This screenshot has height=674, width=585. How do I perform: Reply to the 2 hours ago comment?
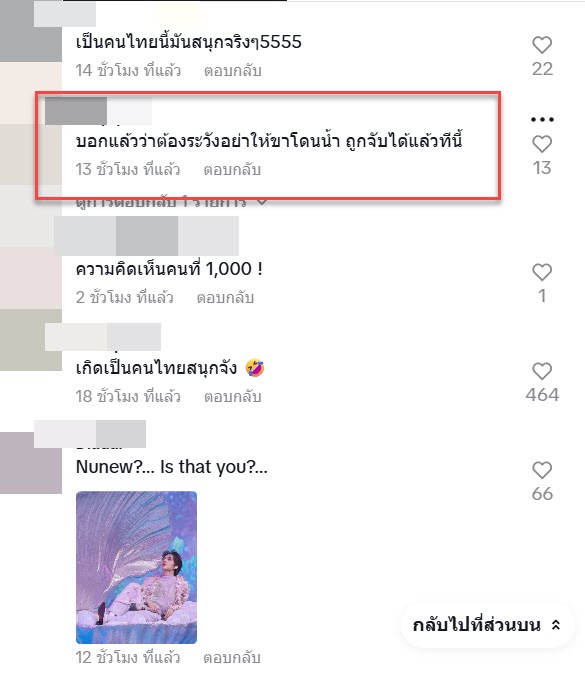[225, 297]
